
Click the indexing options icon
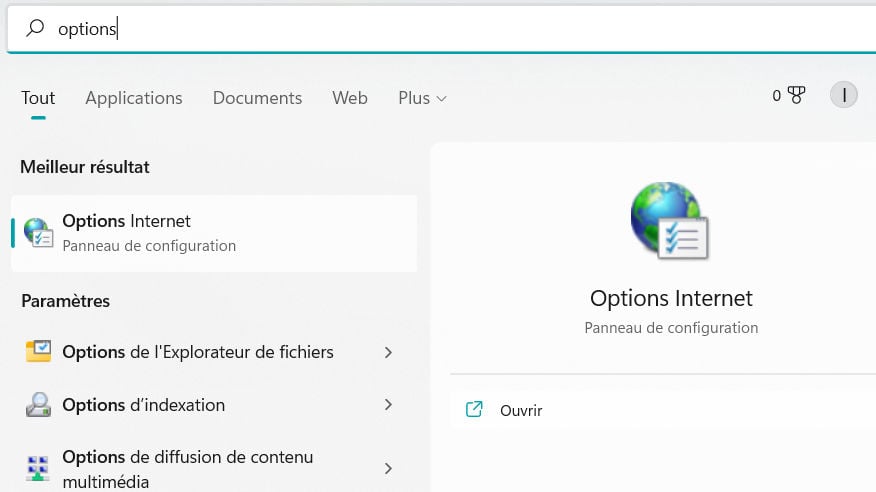pos(38,405)
